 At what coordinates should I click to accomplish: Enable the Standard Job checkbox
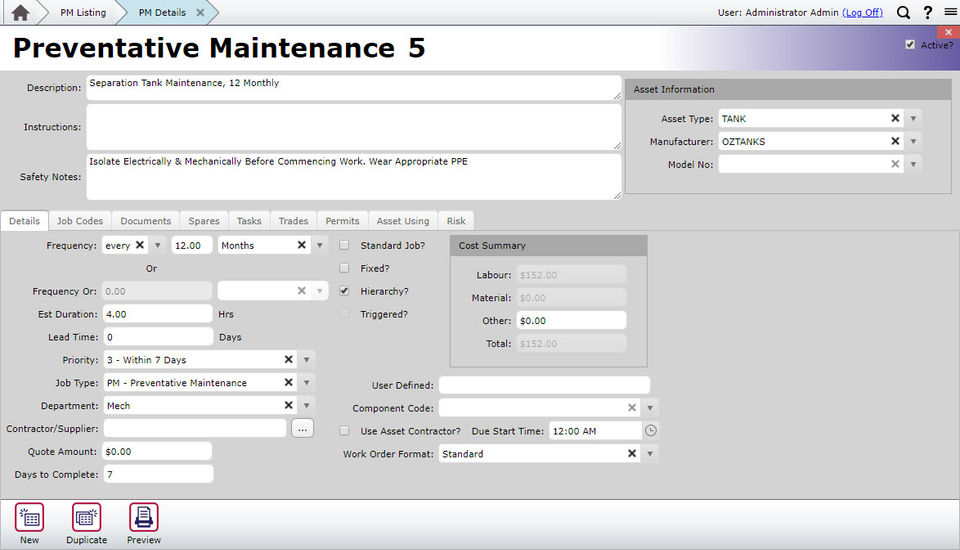[x=344, y=245]
